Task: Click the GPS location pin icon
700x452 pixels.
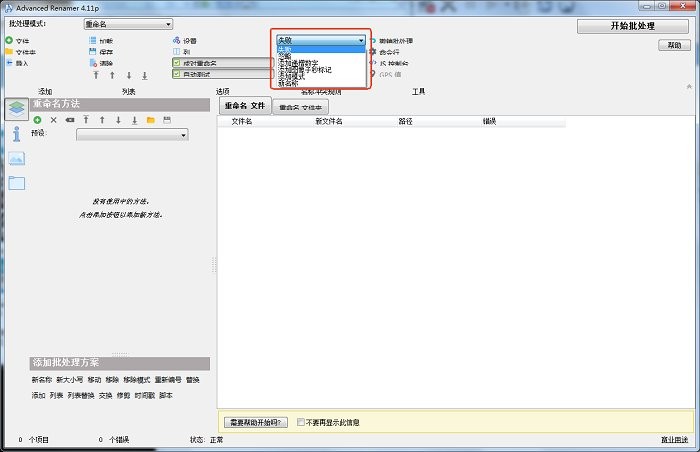Action: tap(373, 74)
